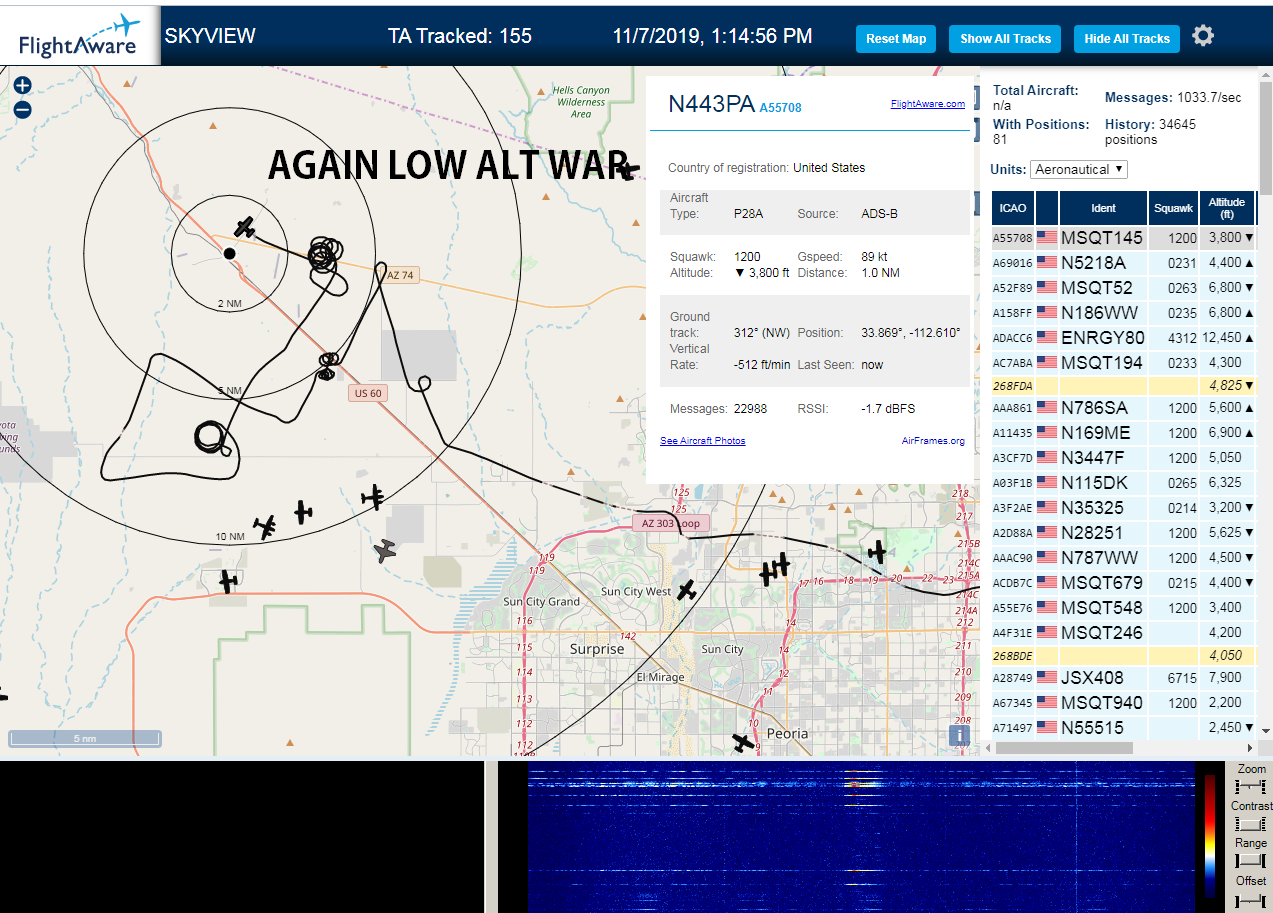
Task: Adjust the waterfall Offset slider
Action: tap(1250, 901)
